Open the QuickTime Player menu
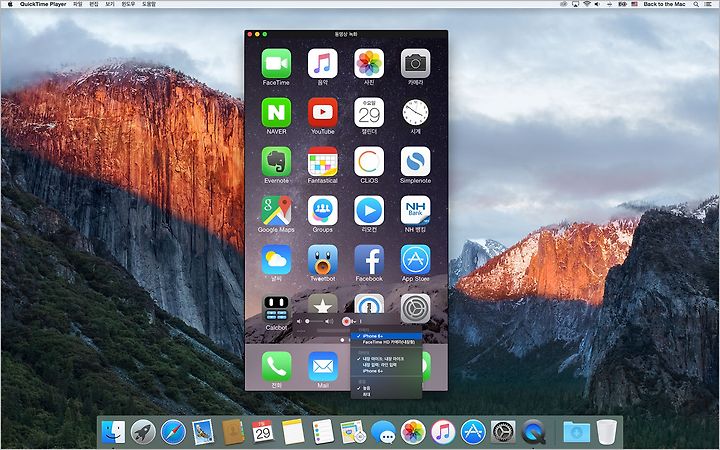720x450 pixels. (43, 4)
